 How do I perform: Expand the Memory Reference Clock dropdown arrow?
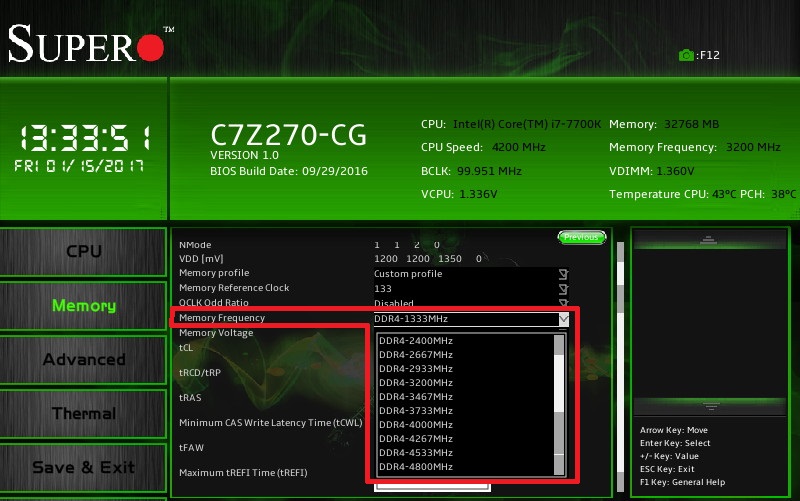click(563, 289)
